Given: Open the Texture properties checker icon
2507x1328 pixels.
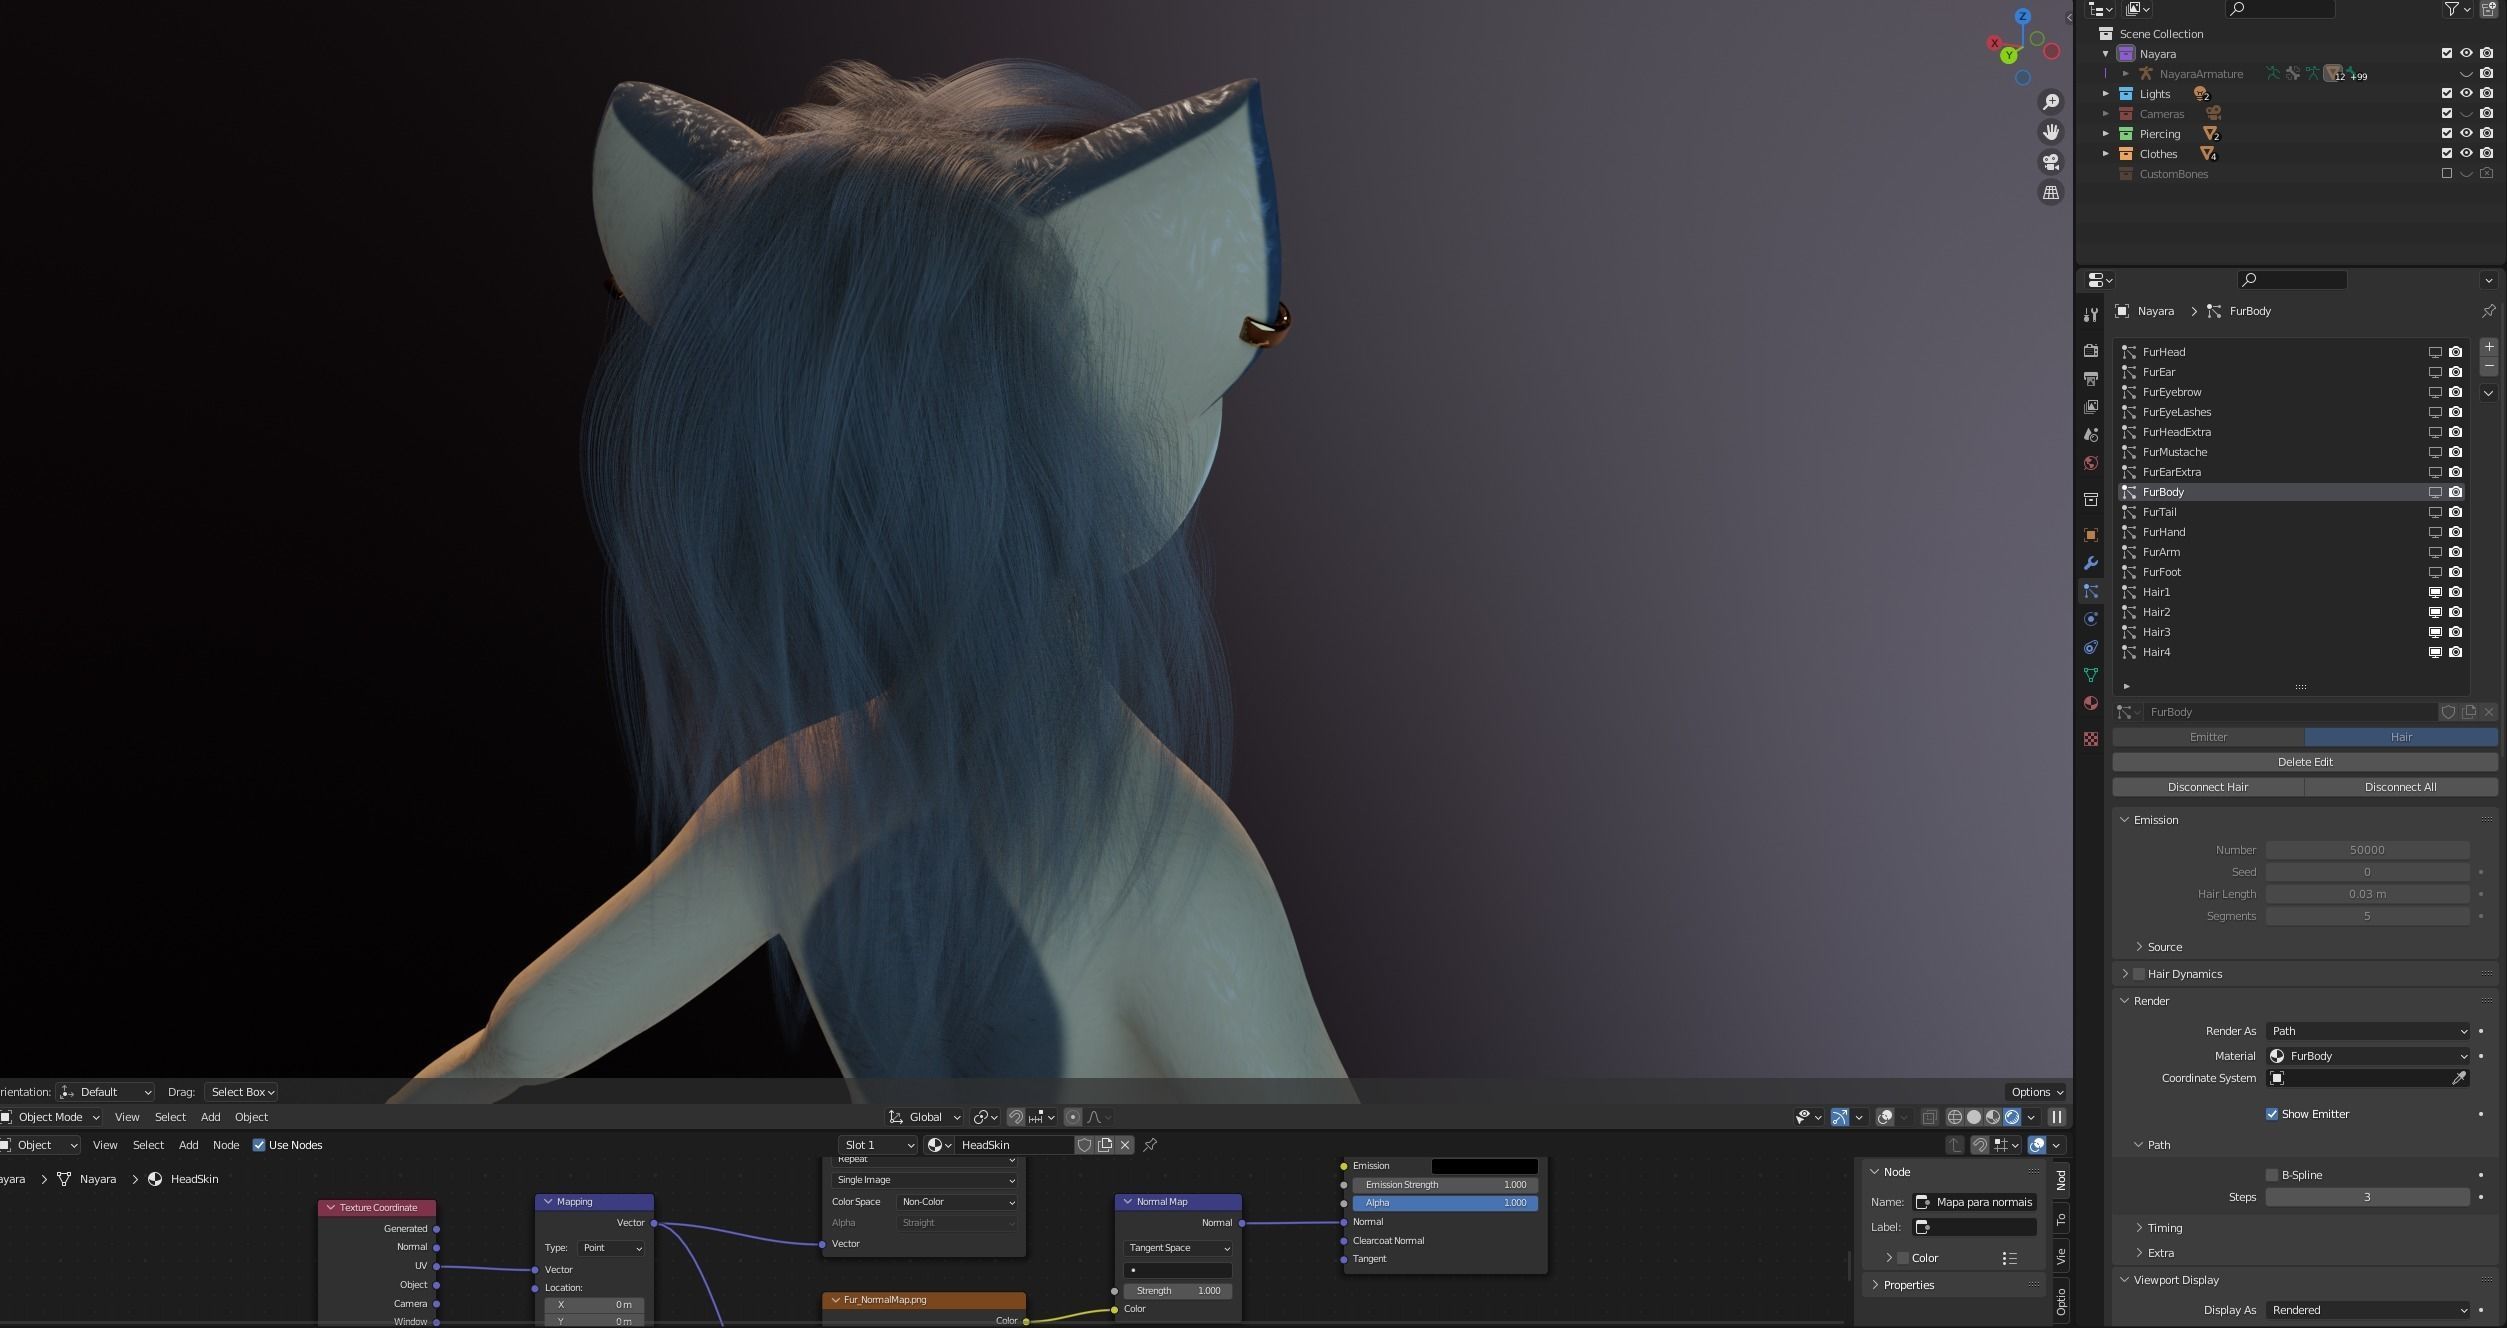Looking at the screenshot, I should pos(2091,739).
